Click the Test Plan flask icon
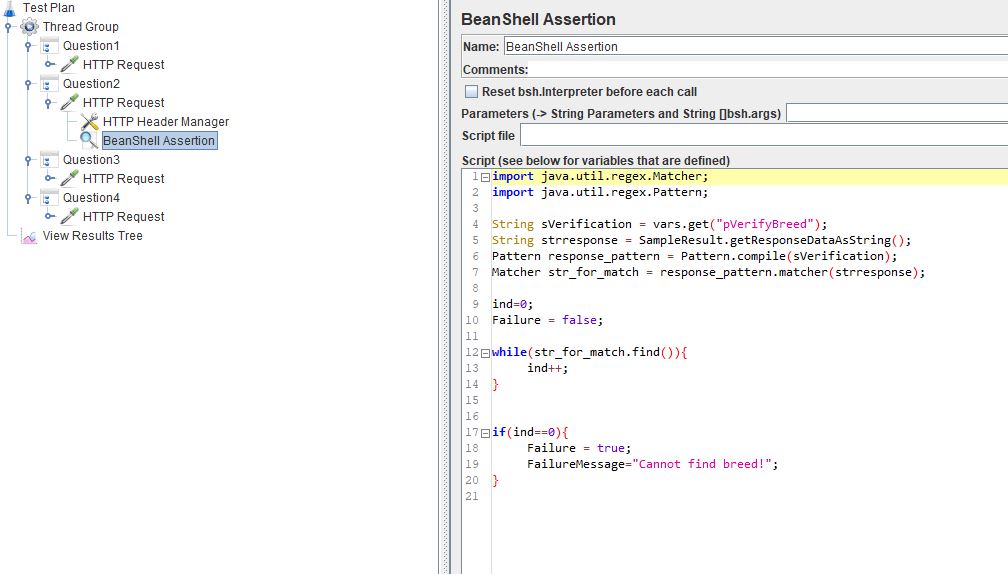The height and width of the screenshot is (574, 1008). pyautogui.click(x=10, y=8)
